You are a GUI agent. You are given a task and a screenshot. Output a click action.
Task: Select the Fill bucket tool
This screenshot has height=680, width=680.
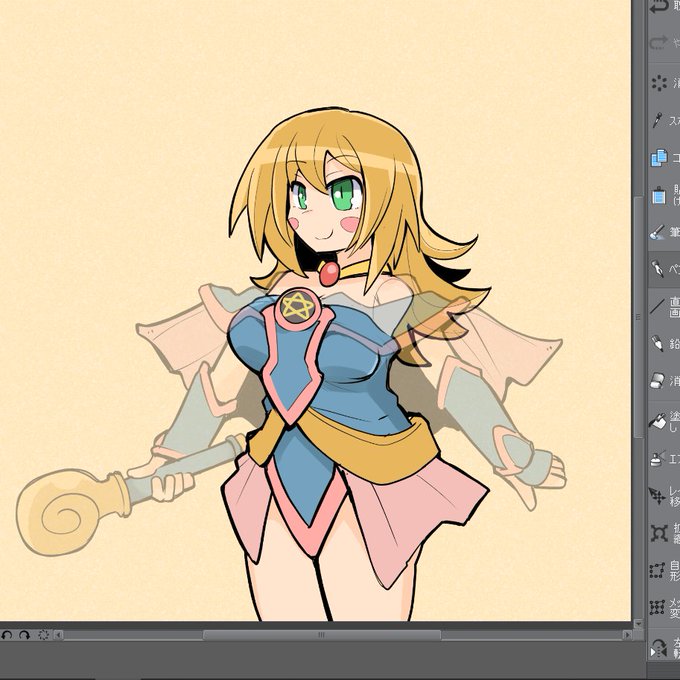point(658,420)
